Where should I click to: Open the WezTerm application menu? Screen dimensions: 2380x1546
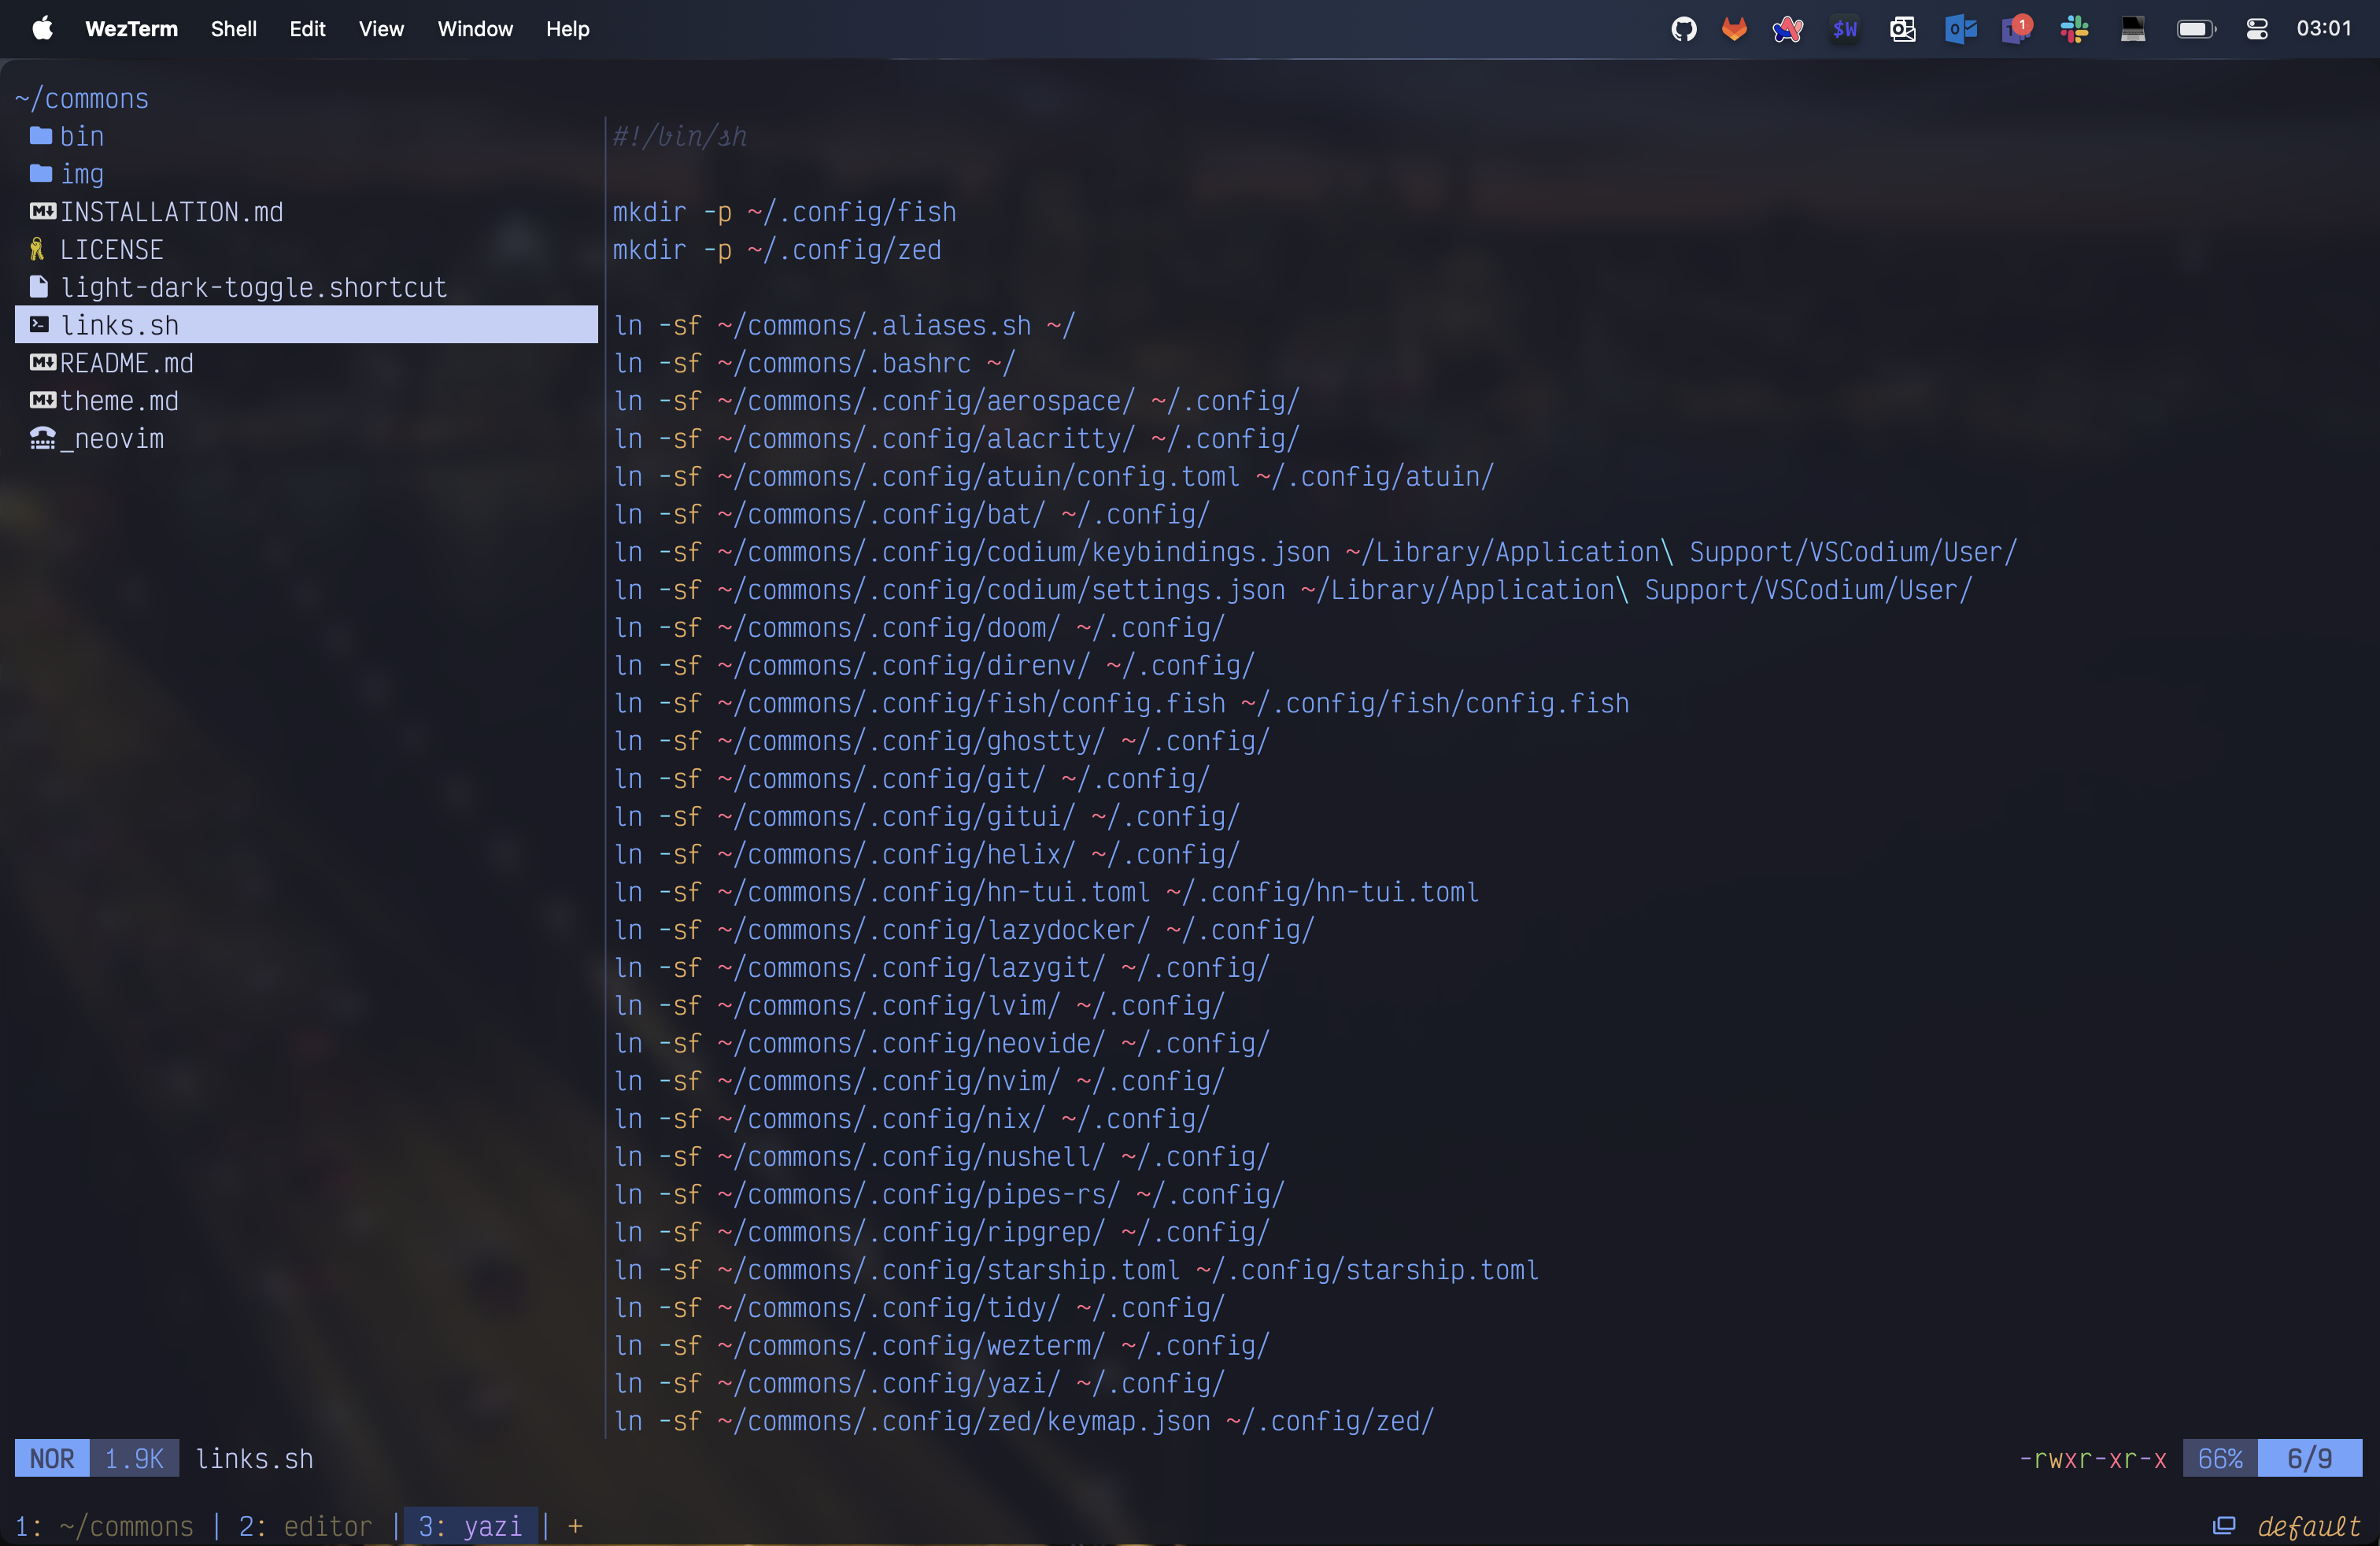coord(131,29)
